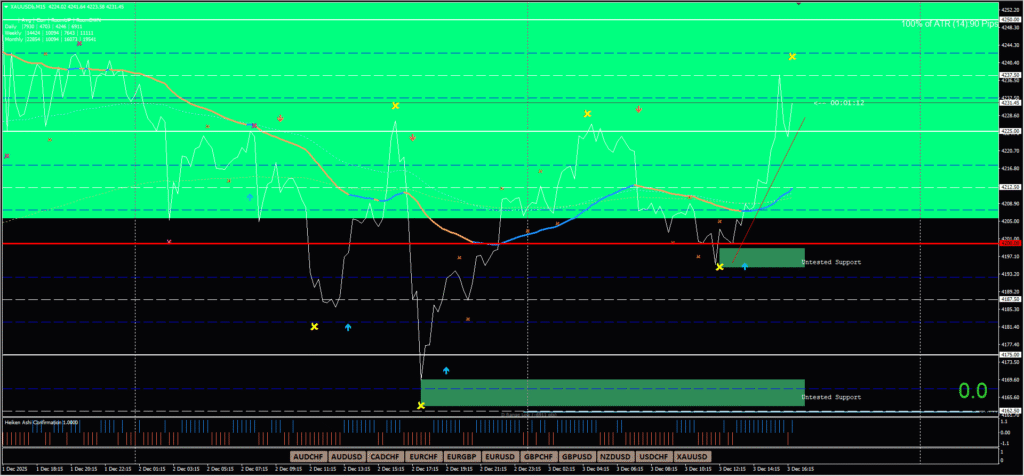The width and height of the screenshot is (1024, 476).
Task: Click blue up arrow under upper support zone
Action: click(x=745, y=267)
